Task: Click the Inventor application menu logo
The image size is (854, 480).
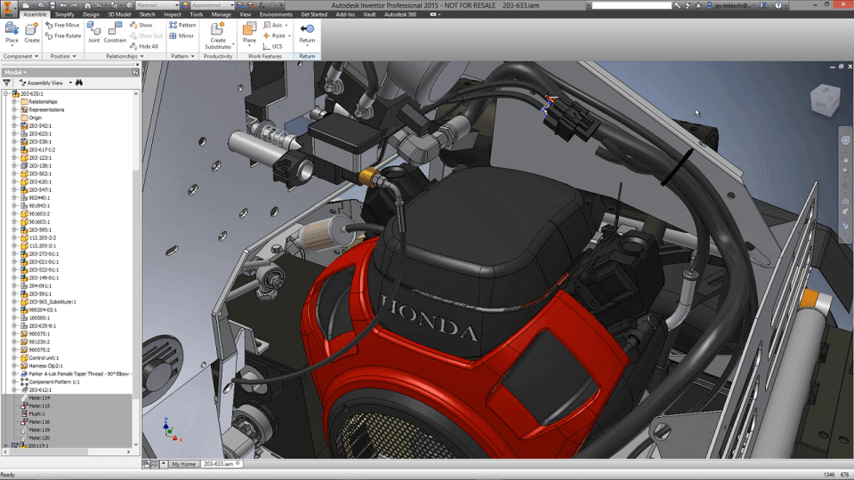Action: pos(8,7)
